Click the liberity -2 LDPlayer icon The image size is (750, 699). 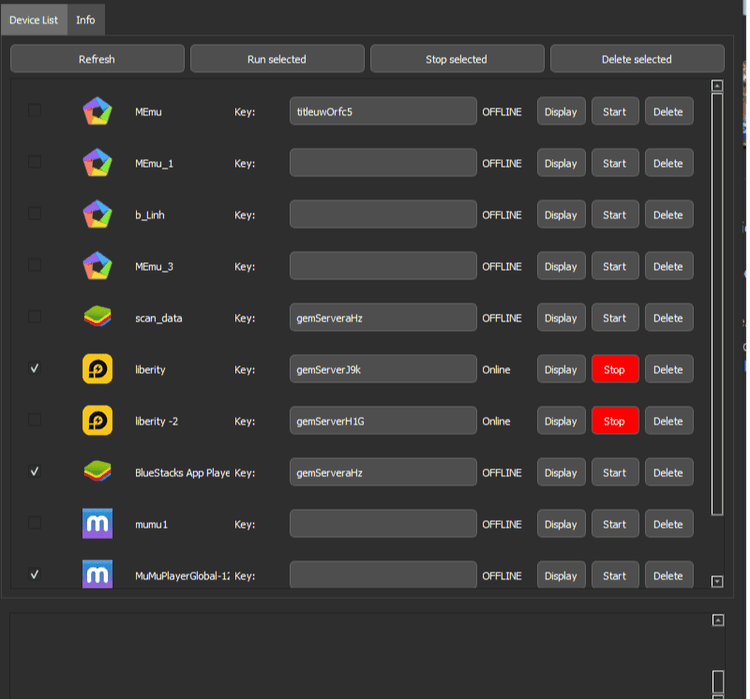pyautogui.click(x=97, y=421)
